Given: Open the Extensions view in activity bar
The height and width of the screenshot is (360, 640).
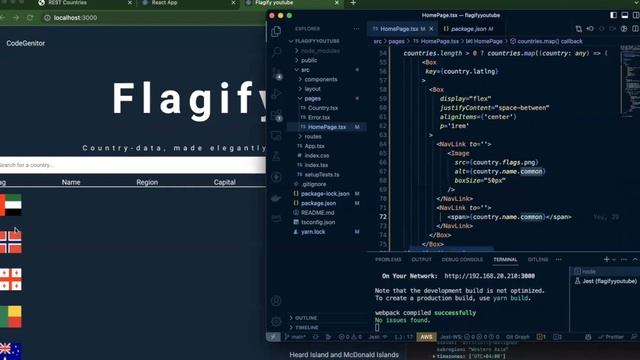Looking at the screenshot, I should click(276, 115).
